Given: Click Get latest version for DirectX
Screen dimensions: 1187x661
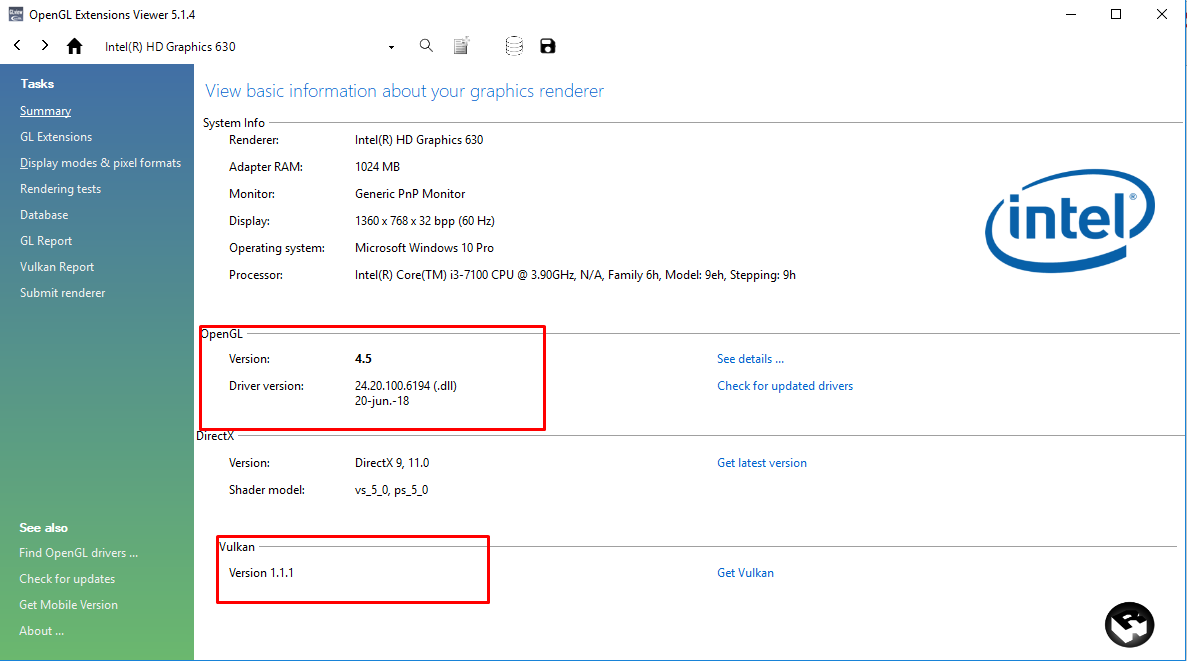Looking at the screenshot, I should tap(762, 462).
